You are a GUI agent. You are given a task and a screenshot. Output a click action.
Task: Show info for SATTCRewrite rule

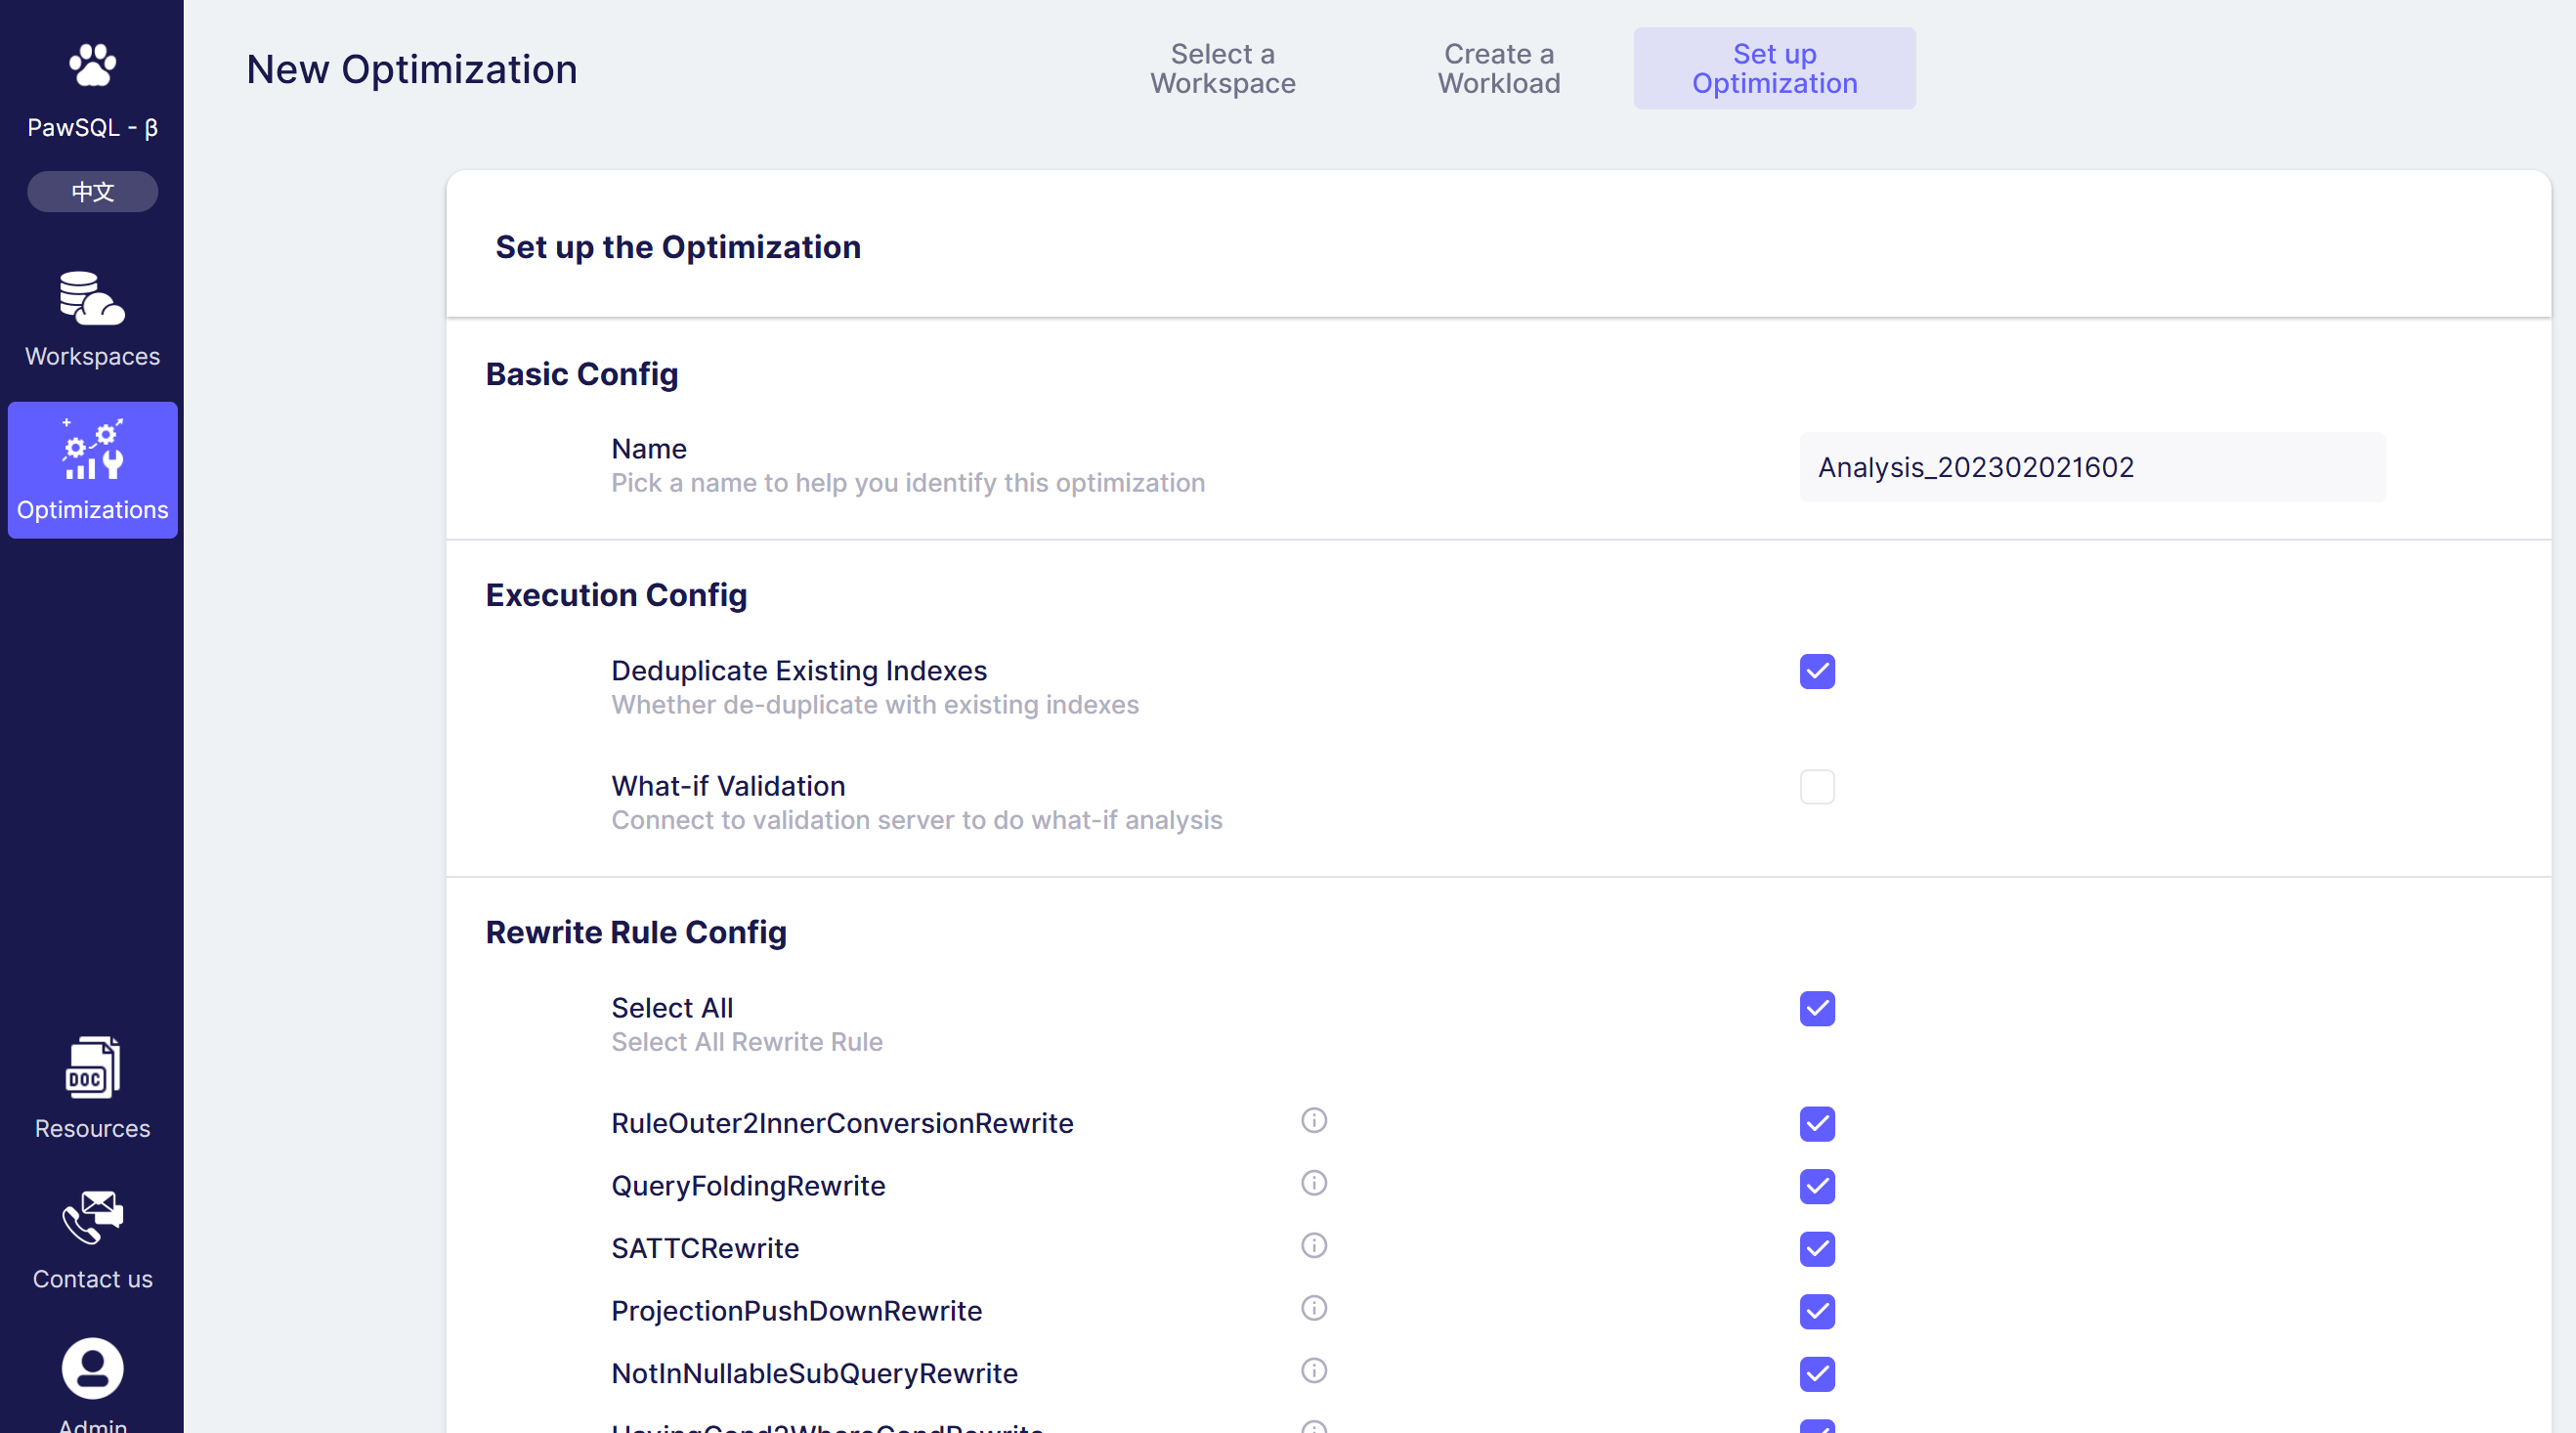click(x=1313, y=1246)
